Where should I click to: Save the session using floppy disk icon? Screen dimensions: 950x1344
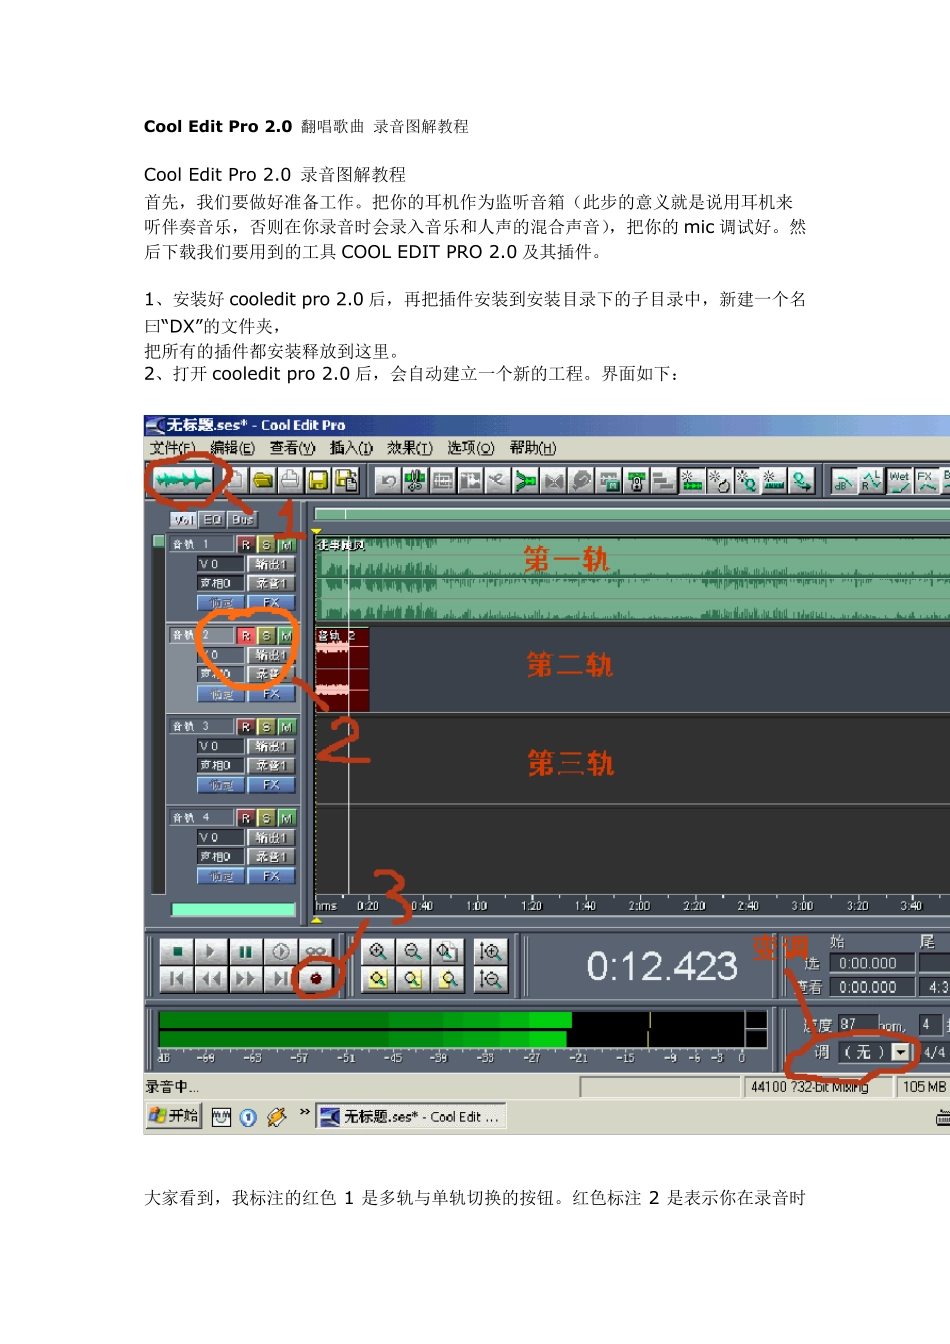pyautogui.click(x=319, y=481)
